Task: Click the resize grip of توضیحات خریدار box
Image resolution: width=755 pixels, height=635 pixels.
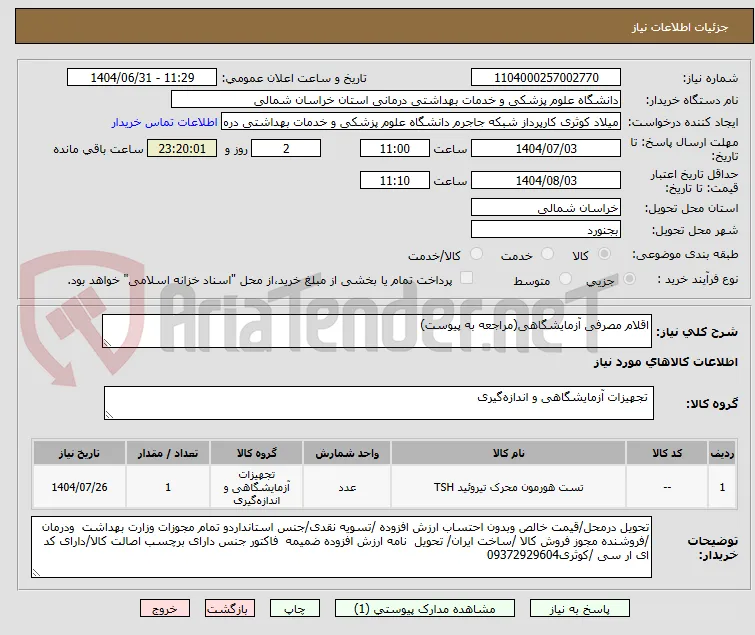Action: point(36,573)
